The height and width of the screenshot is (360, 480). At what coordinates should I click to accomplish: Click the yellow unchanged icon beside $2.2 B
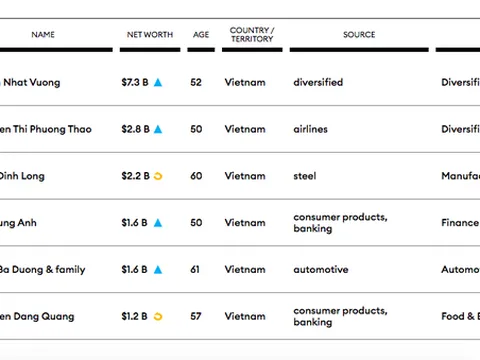[158, 176]
